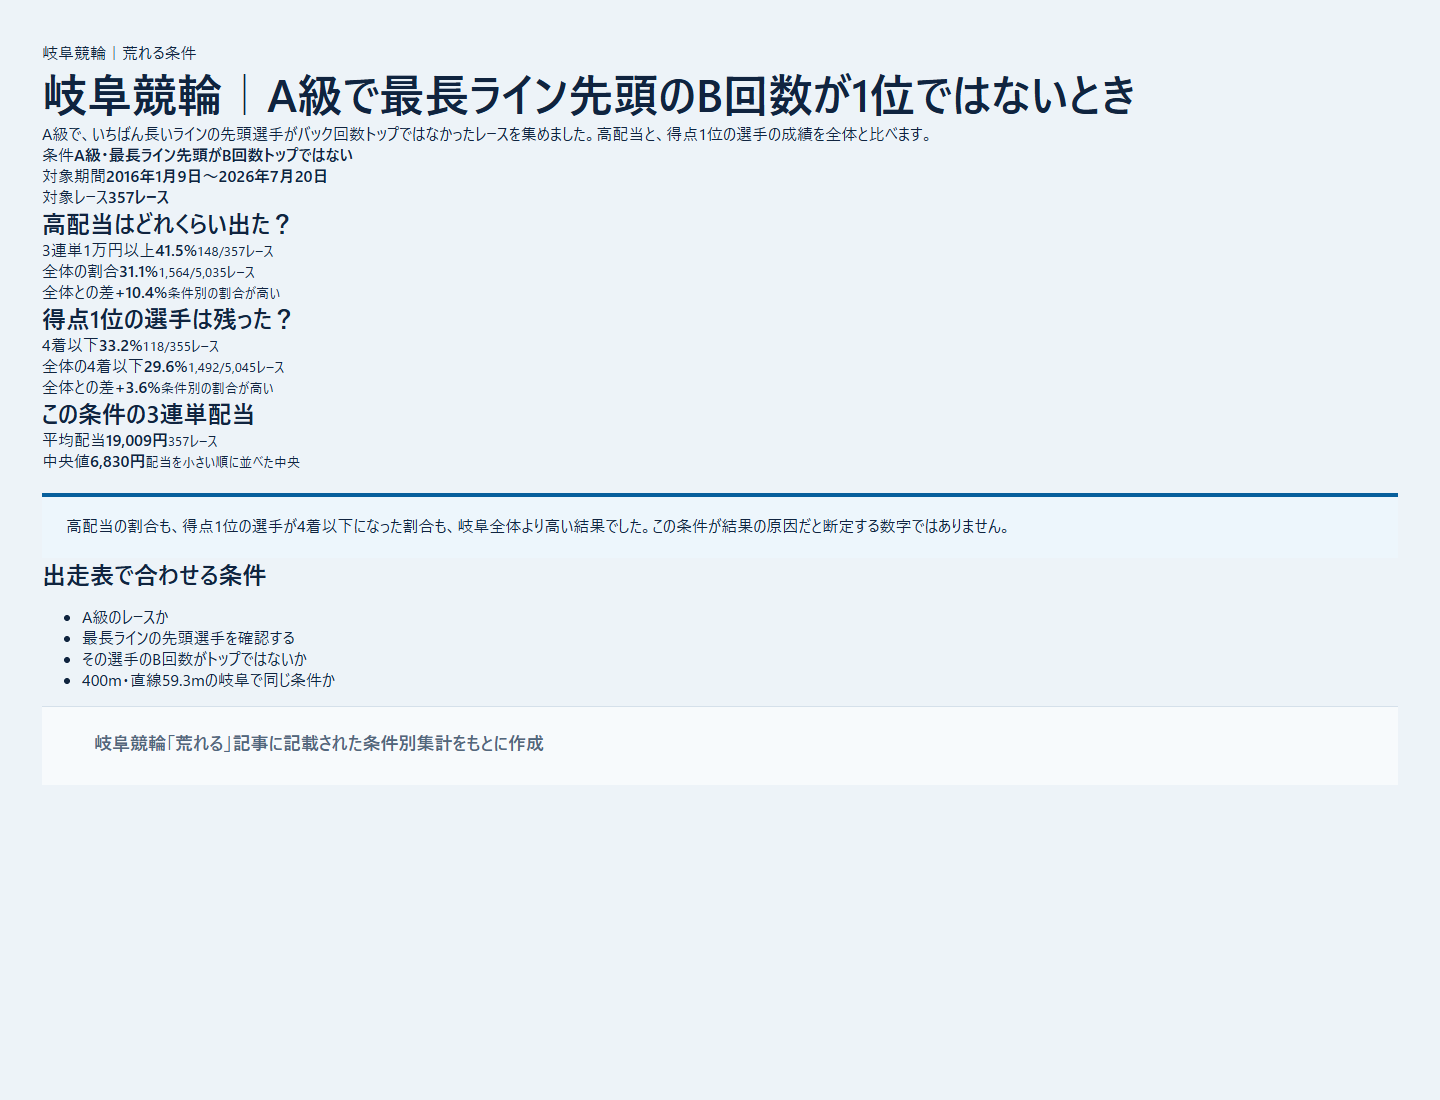
Task: Click the heading 出走表で合わせる条件
Action: (x=154, y=575)
